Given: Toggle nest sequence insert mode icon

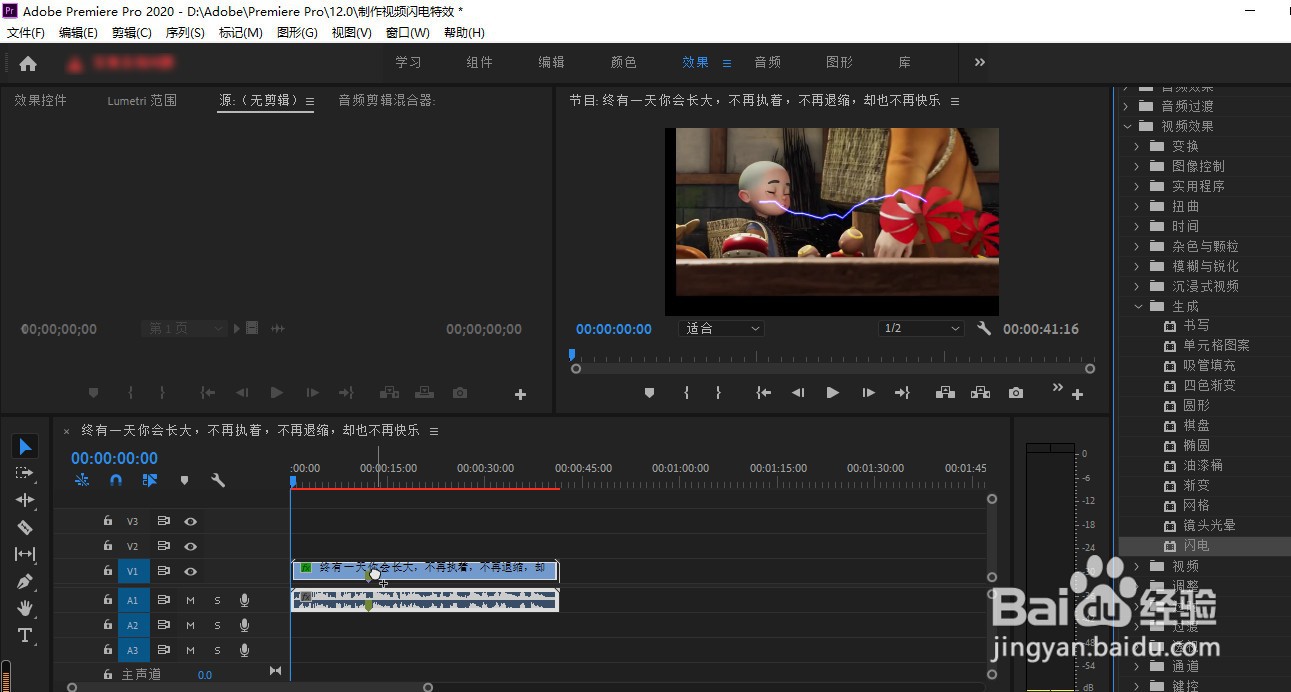Looking at the screenshot, I should tap(82, 480).
